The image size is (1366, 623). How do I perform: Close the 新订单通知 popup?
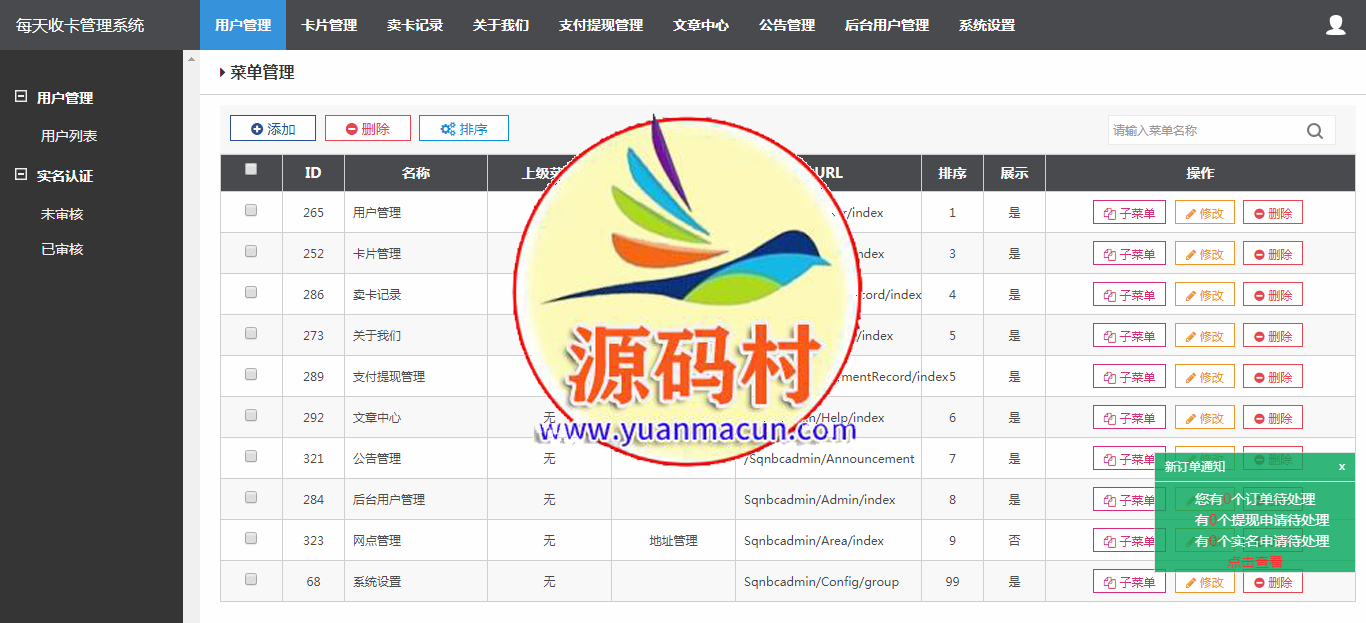1342,466
